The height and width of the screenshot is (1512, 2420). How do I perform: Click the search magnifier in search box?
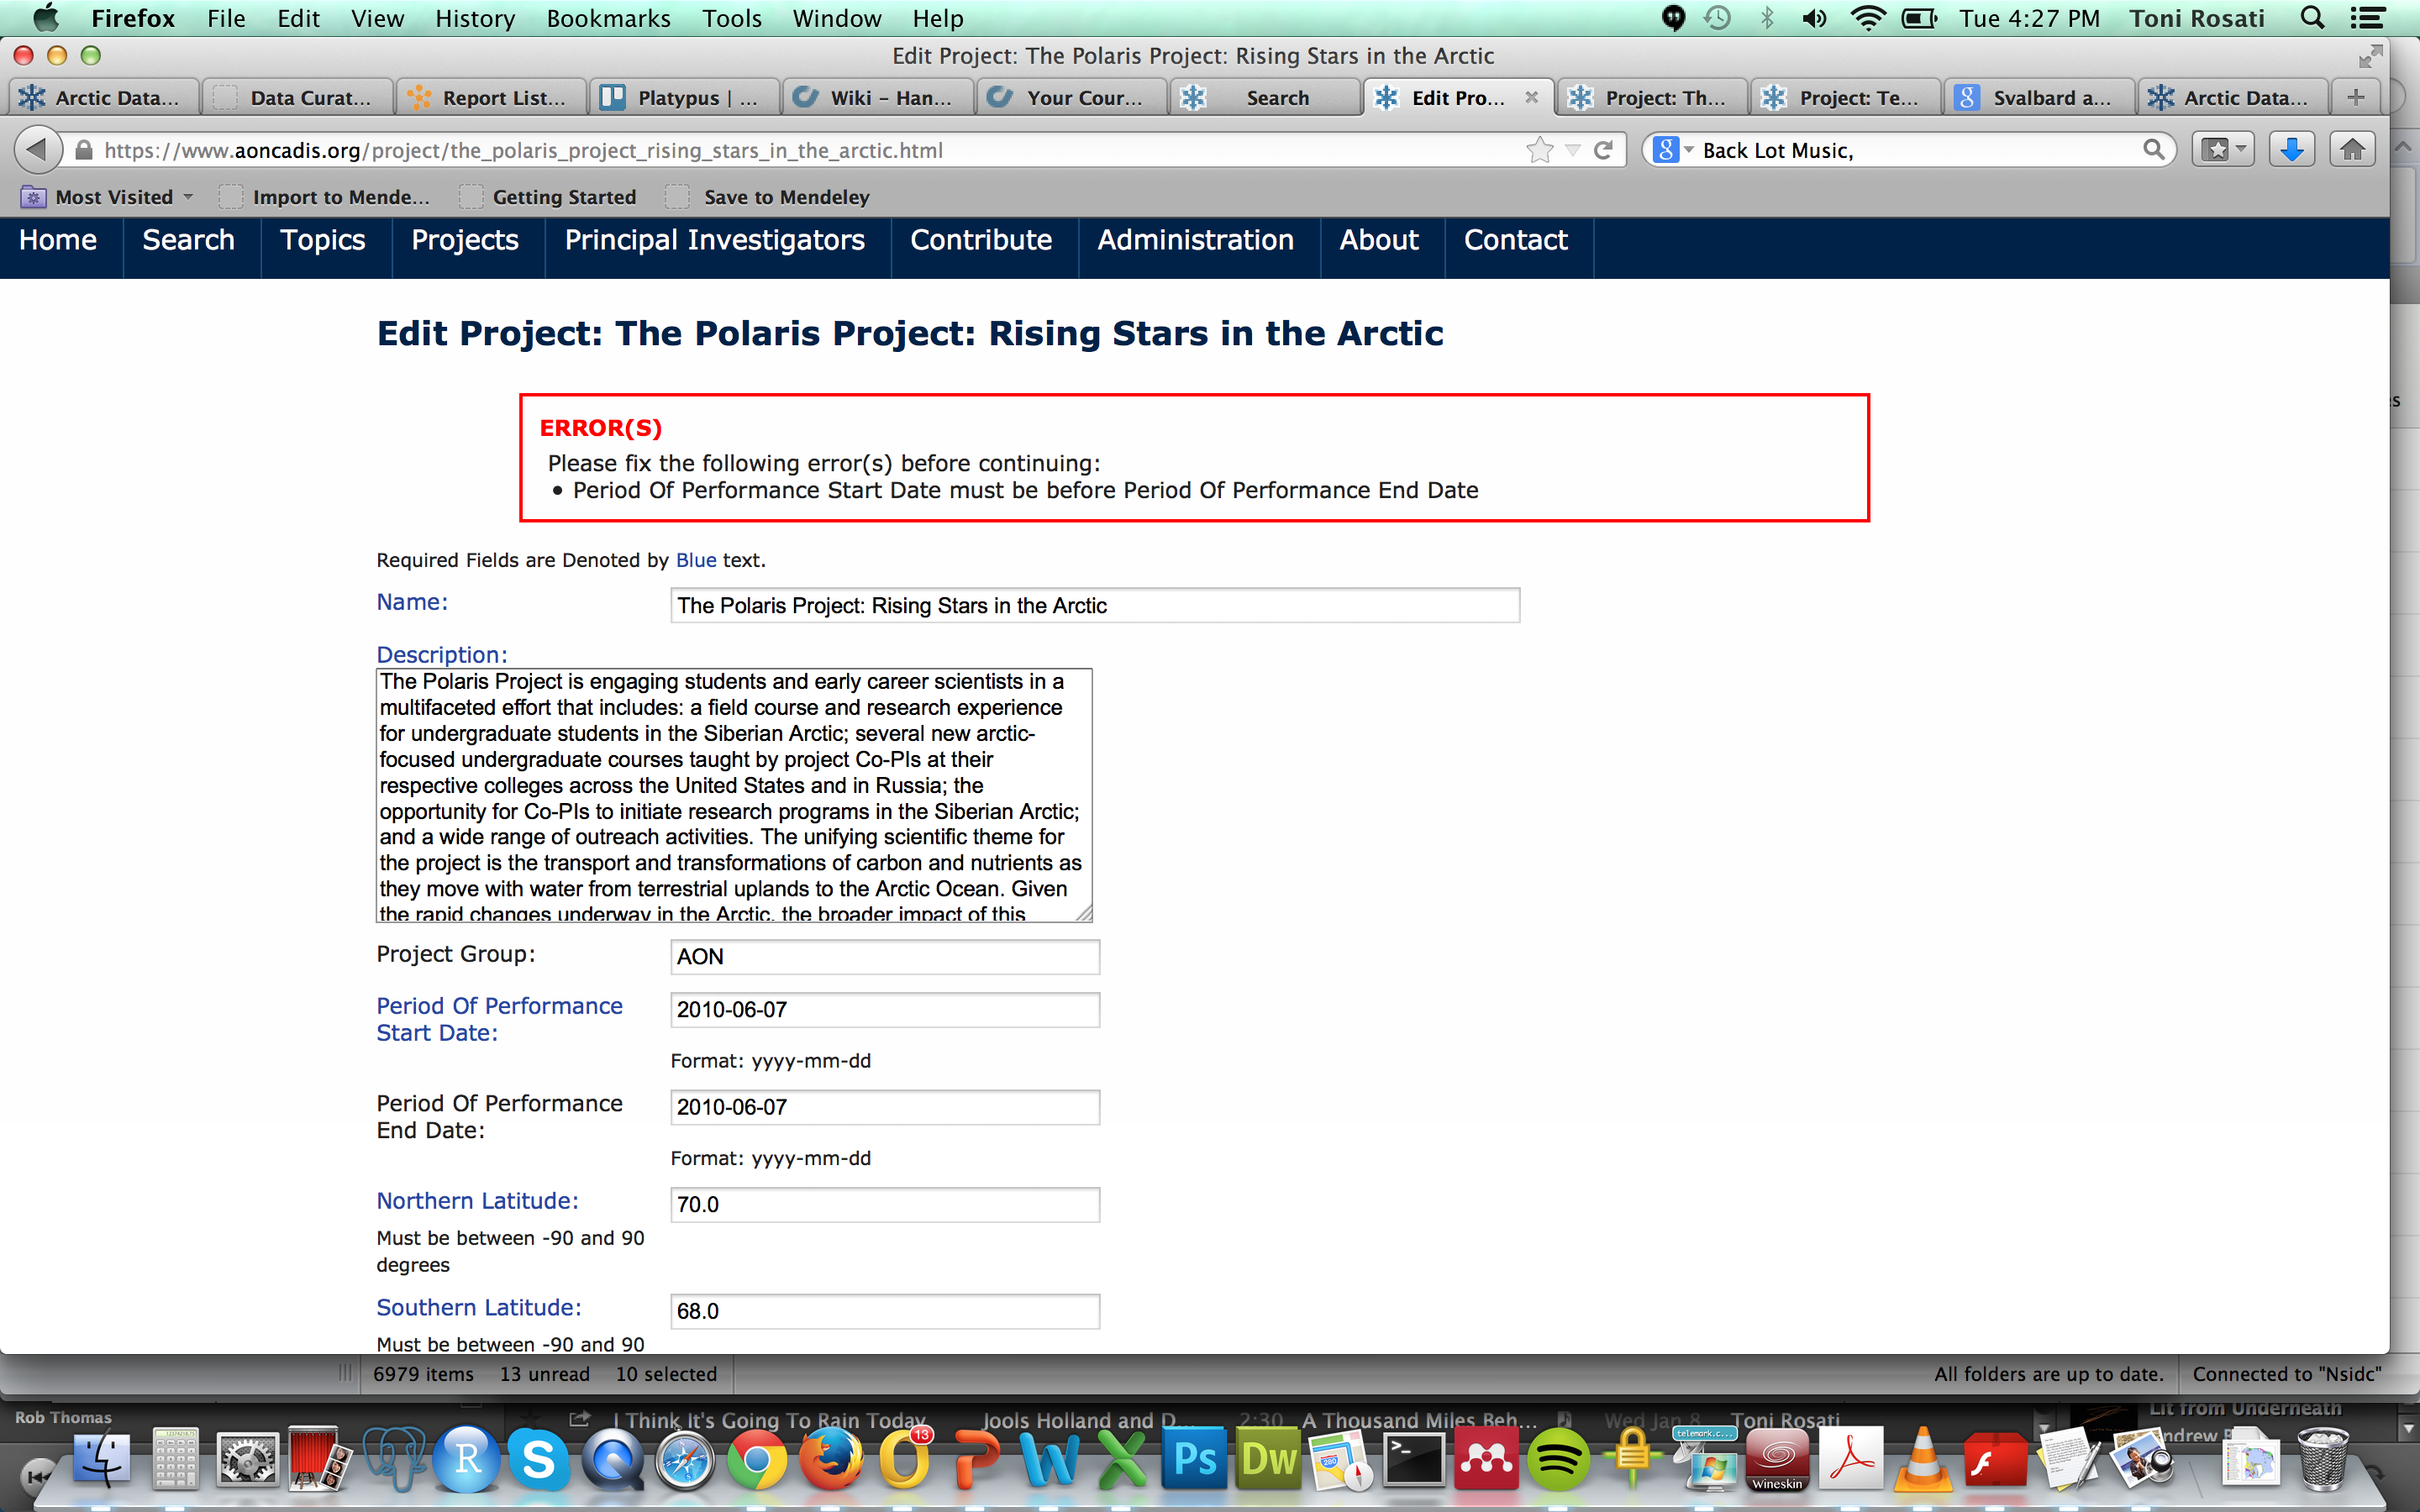2153,150
